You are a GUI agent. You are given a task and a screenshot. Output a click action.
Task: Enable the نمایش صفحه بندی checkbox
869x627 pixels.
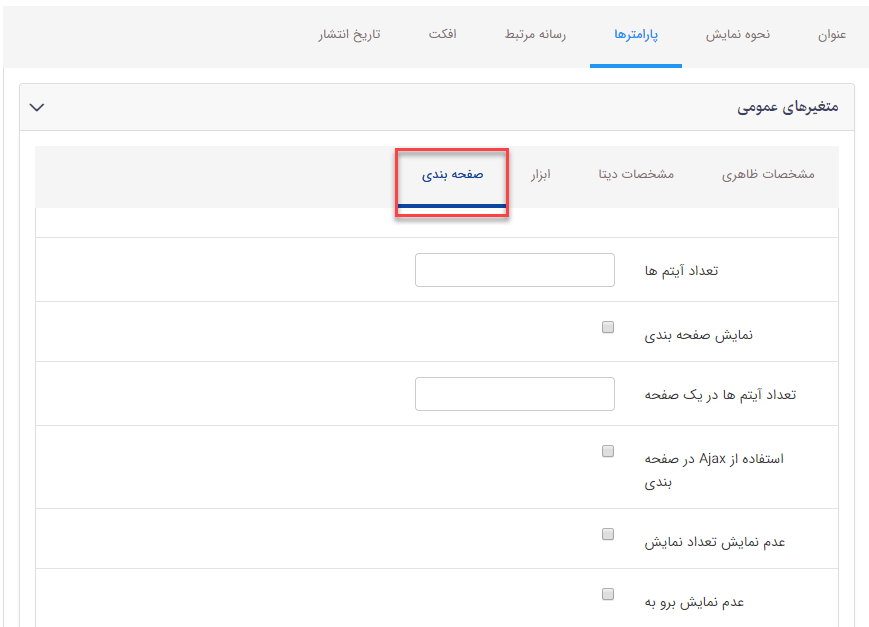[607, 327]
